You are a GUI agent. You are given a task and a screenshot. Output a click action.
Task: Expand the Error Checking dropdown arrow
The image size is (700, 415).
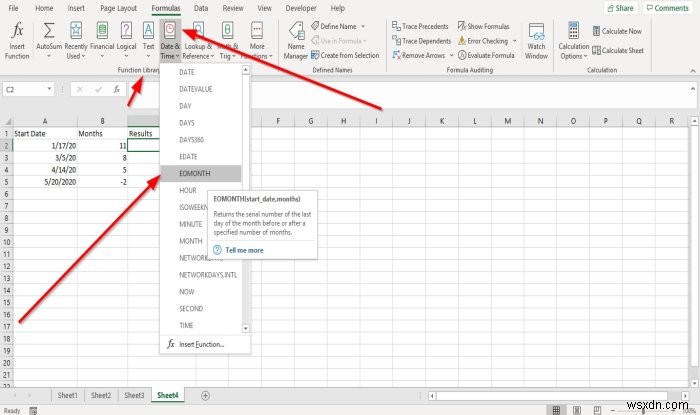coord(514,41)
